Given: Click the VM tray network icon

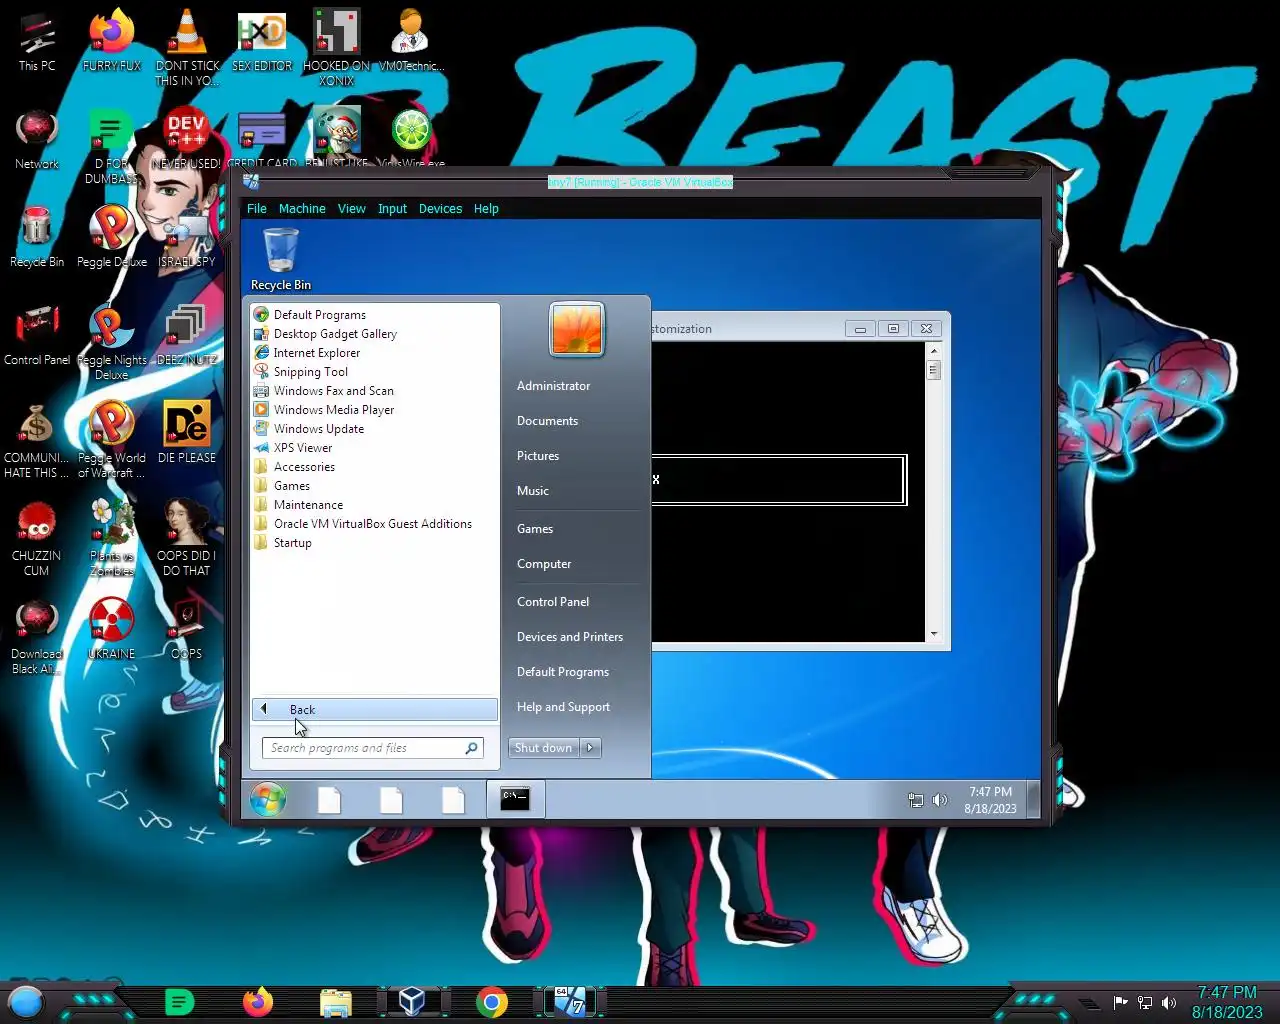Looking at the screenshot, I should coord(915,800).
